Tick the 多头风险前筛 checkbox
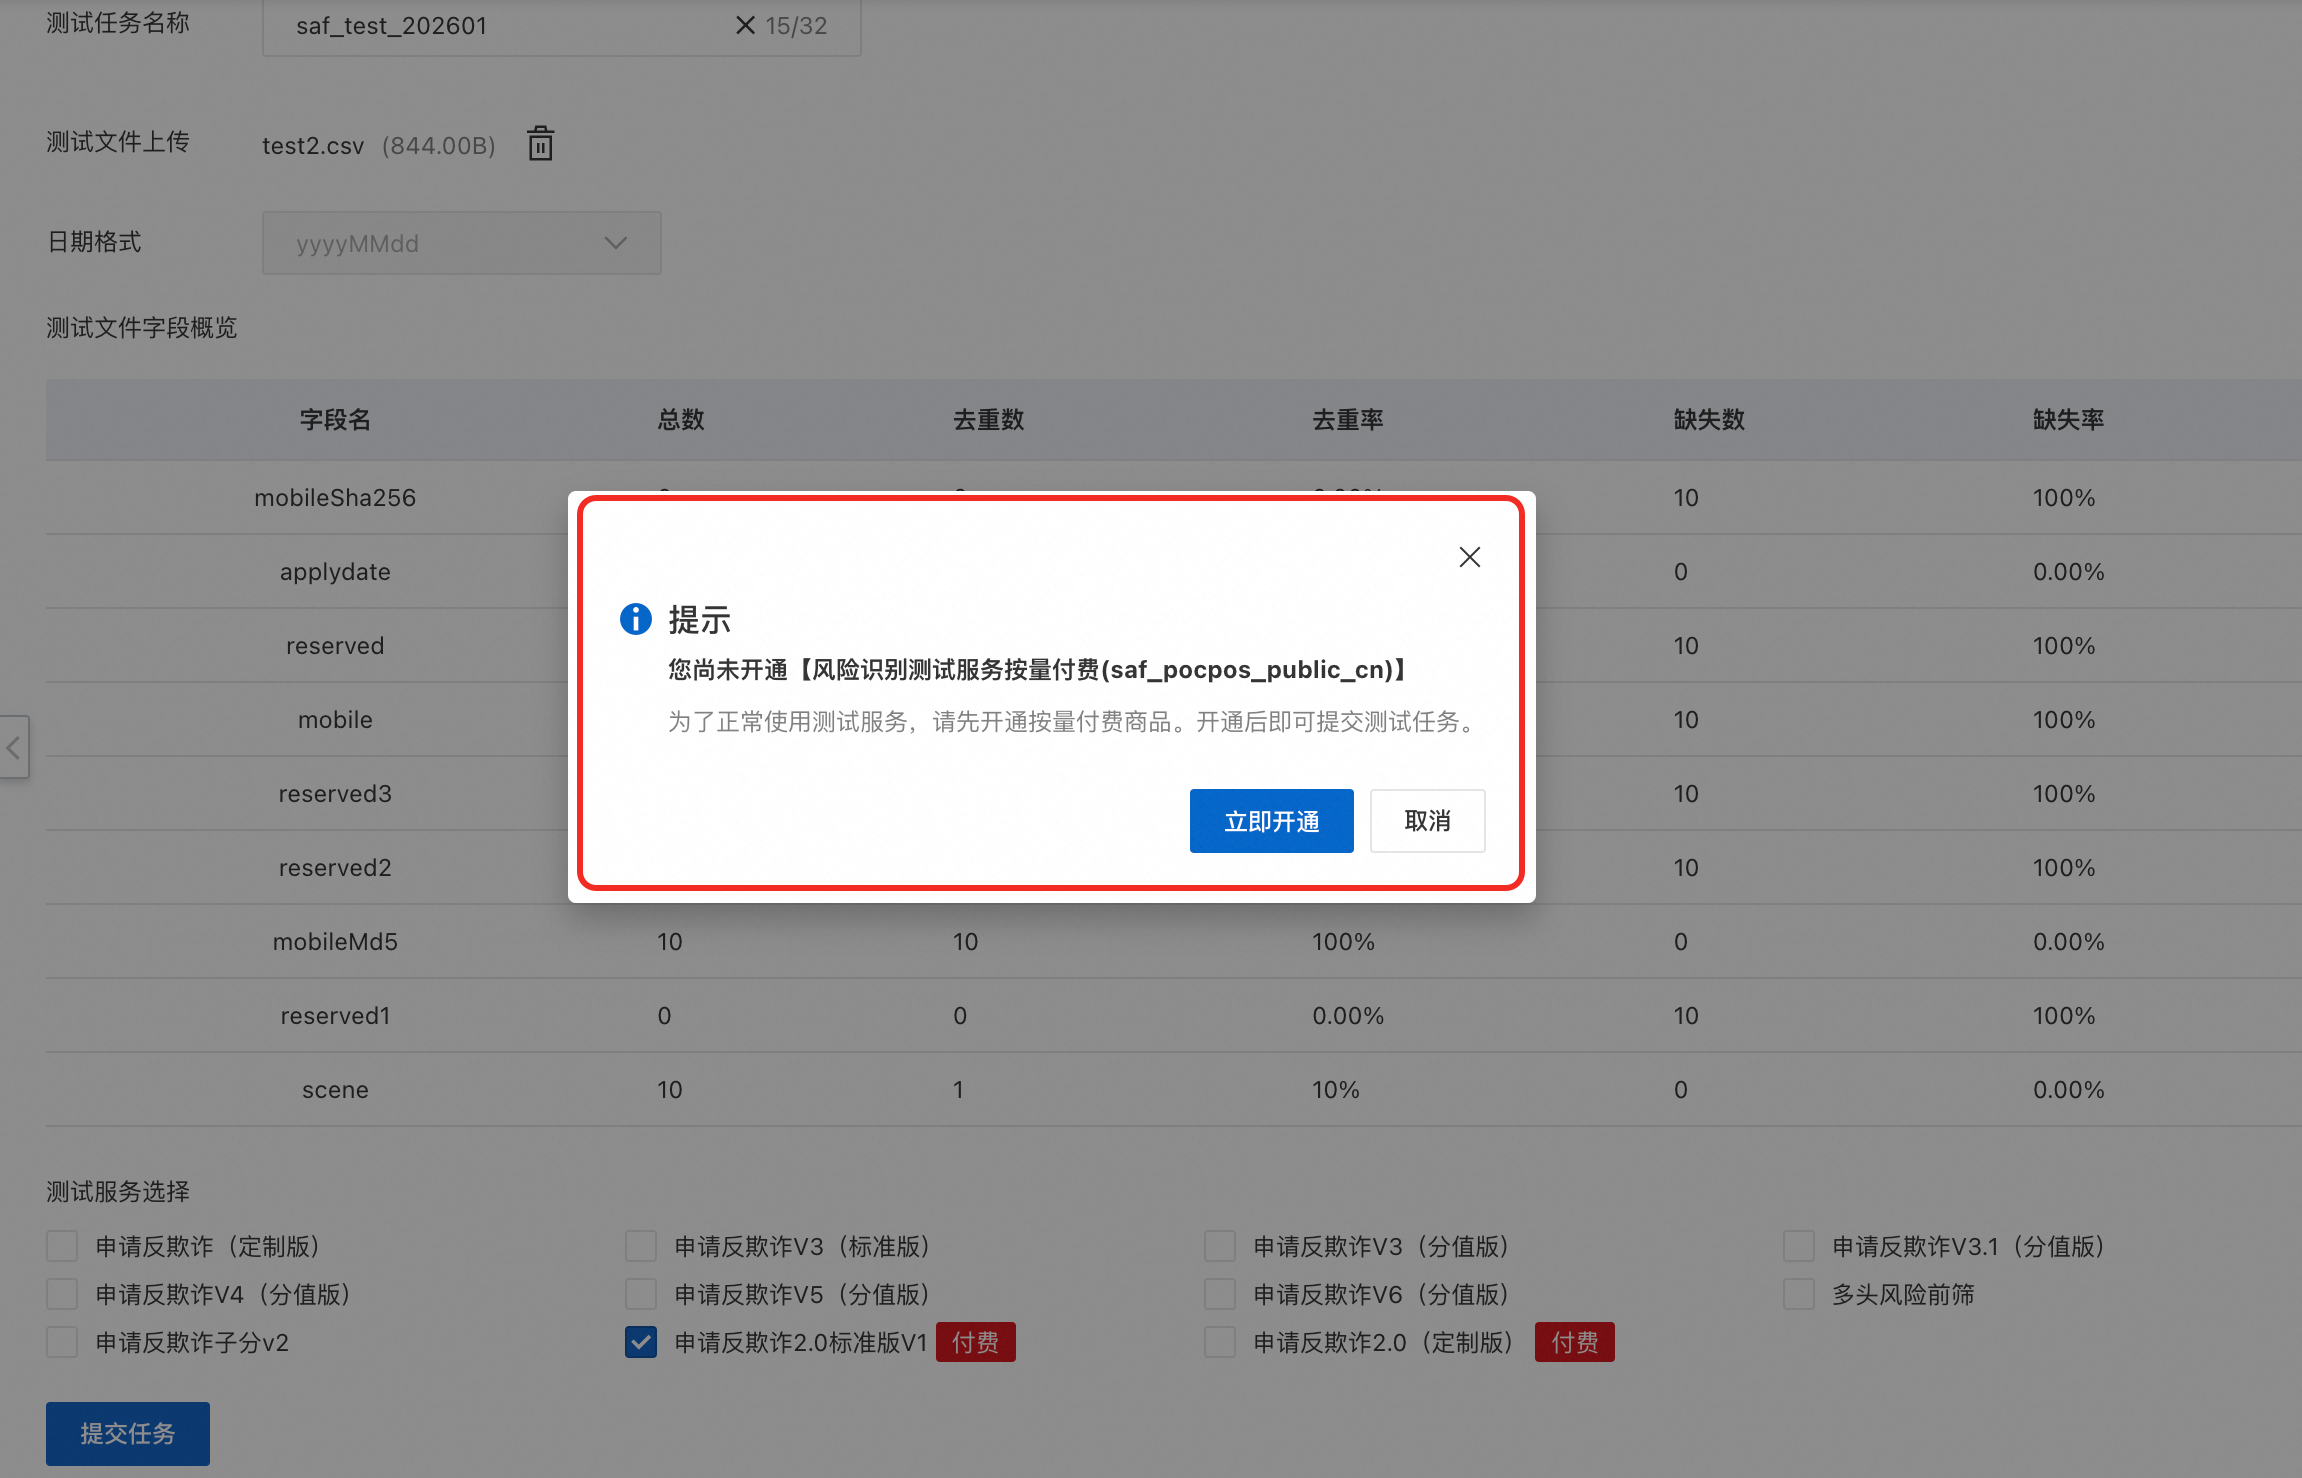The width and height of the screenshot is (2302, 1478). click(x=1798, y=1294)
